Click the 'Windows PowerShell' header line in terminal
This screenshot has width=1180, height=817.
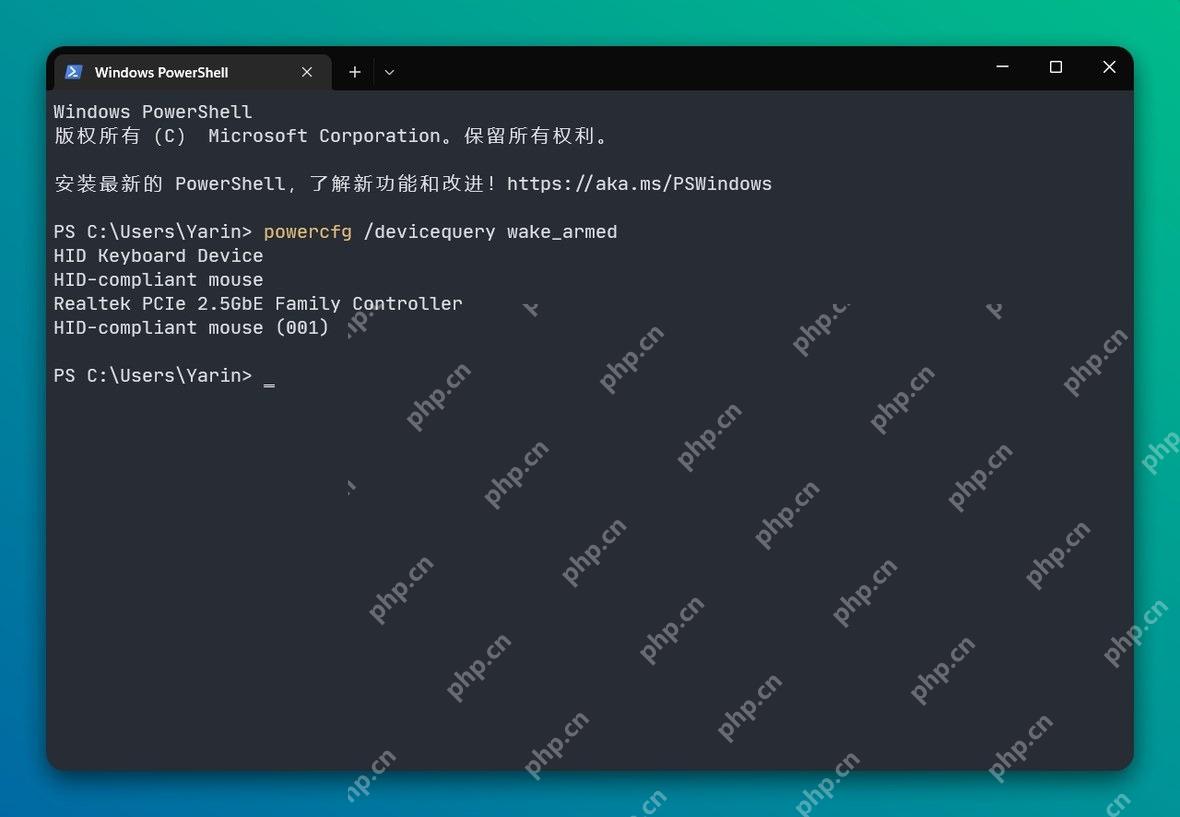click(153, 112)
